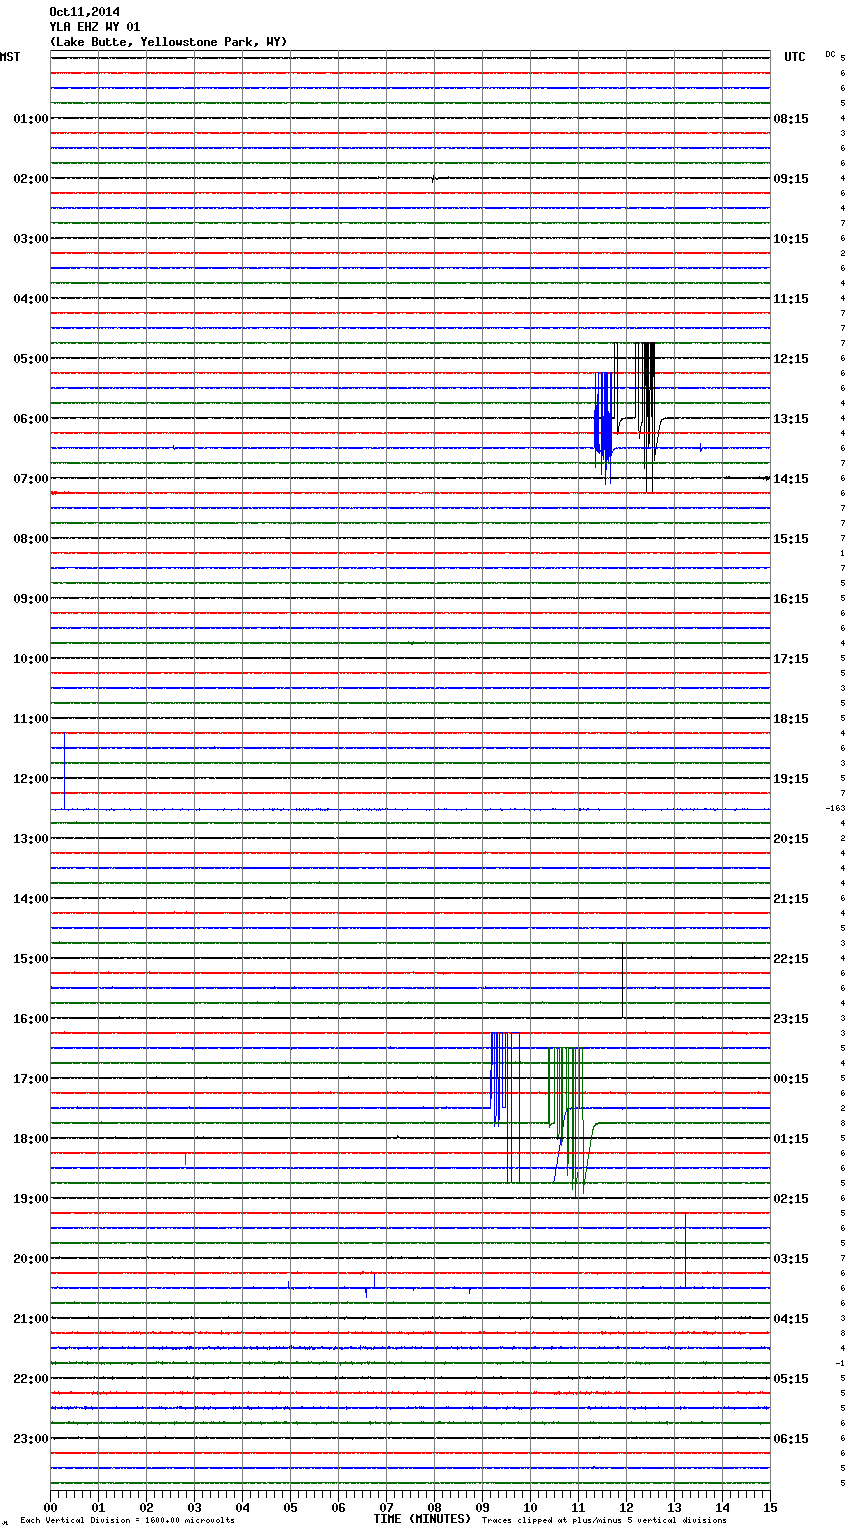
Task: Click the 08:15 UTC time label
Action: (x=791, y=119)
